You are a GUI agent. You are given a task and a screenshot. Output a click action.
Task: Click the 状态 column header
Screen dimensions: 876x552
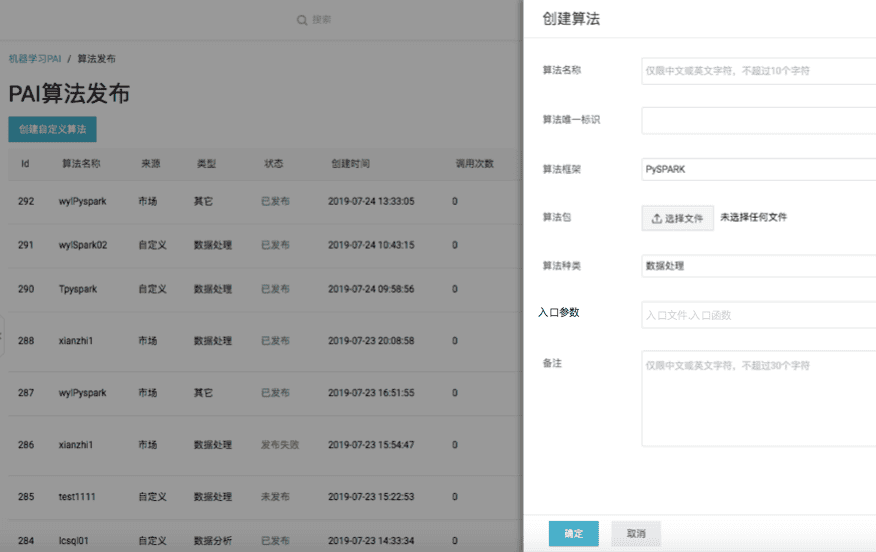click(x=273, y=164)
